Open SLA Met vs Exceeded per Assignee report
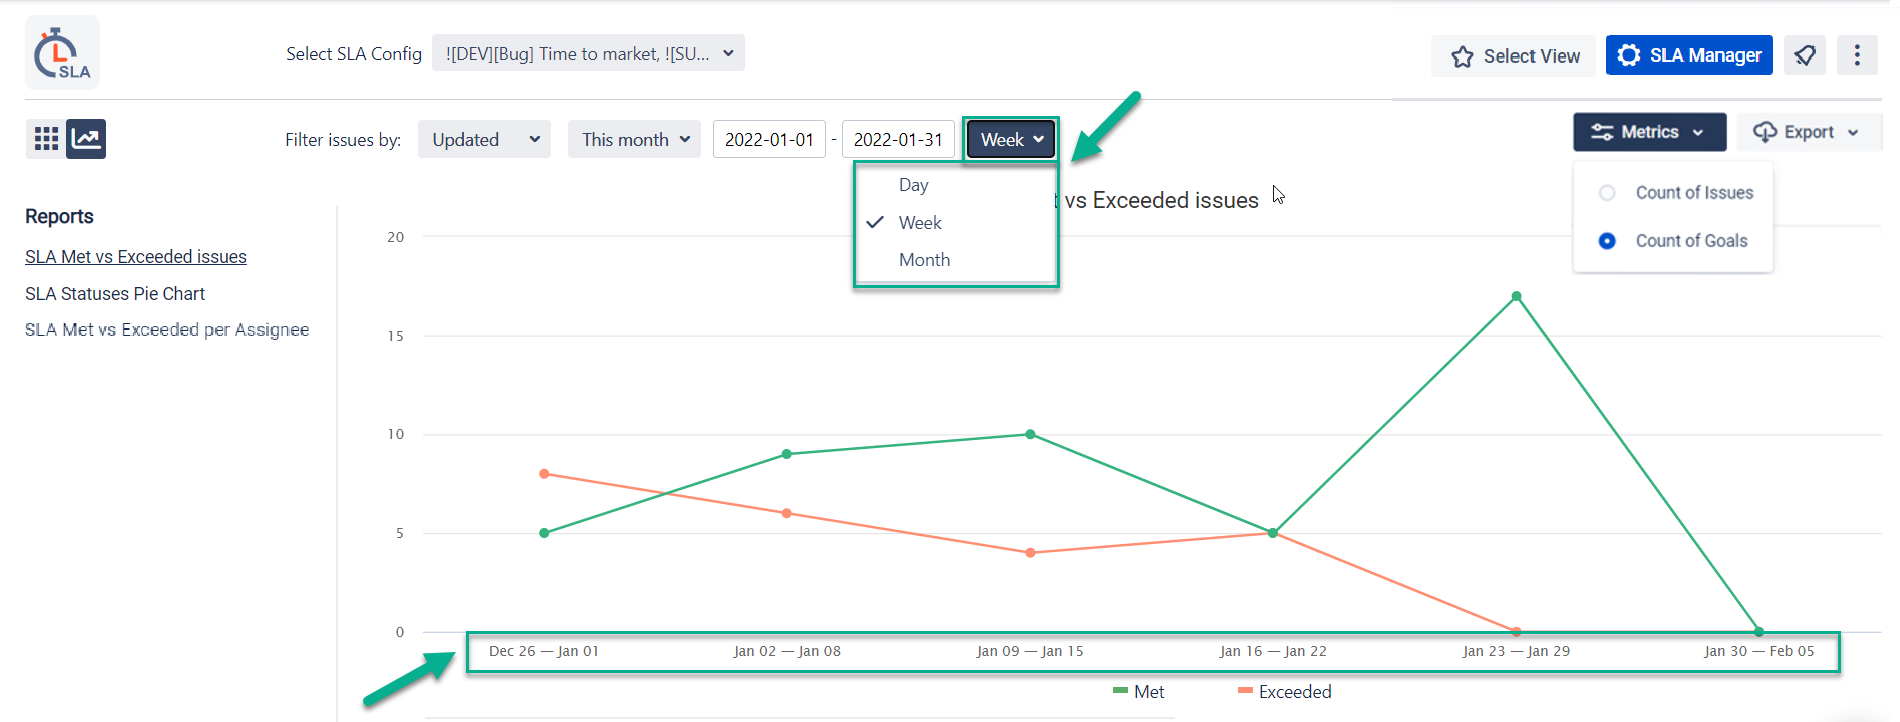Viewport: 1900px width, 722px height. click(167, 330)
